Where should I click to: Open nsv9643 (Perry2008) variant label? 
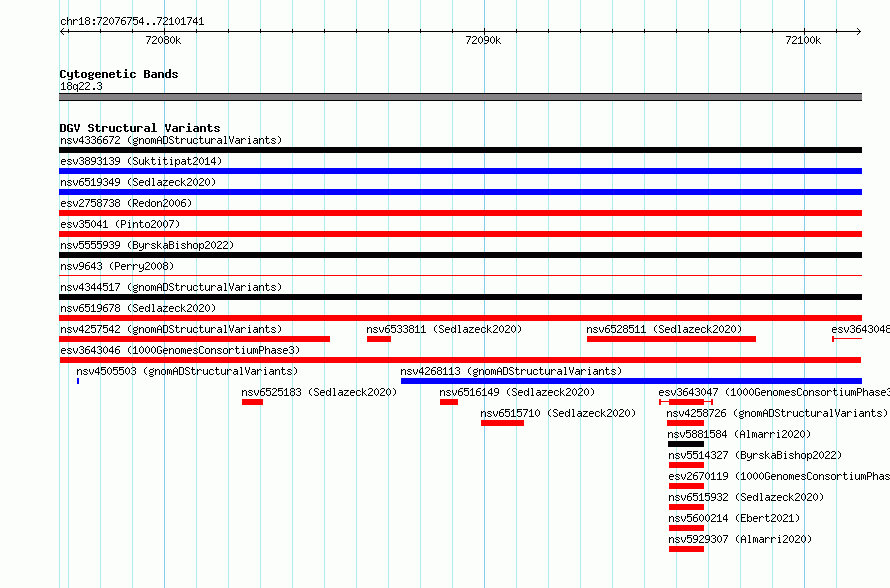click(x=117, y=266)
